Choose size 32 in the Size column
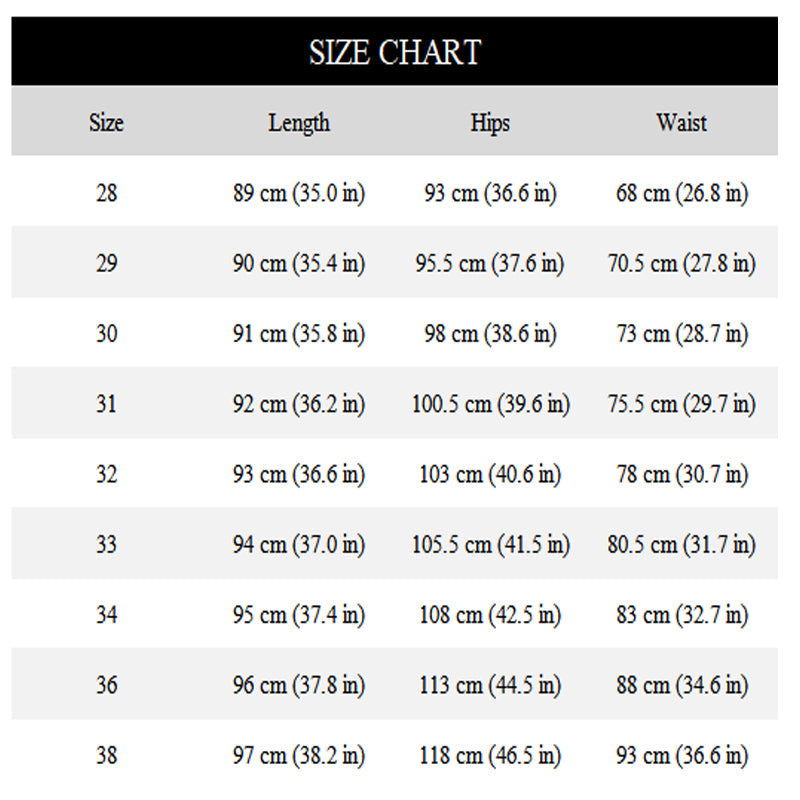 pyautogui.click(x=106, y=475)
